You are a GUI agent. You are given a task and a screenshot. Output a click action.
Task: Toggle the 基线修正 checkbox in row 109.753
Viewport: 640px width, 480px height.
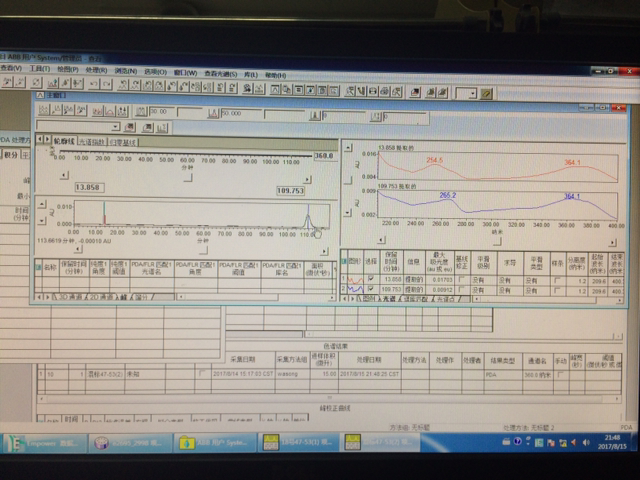pos(462,290)
